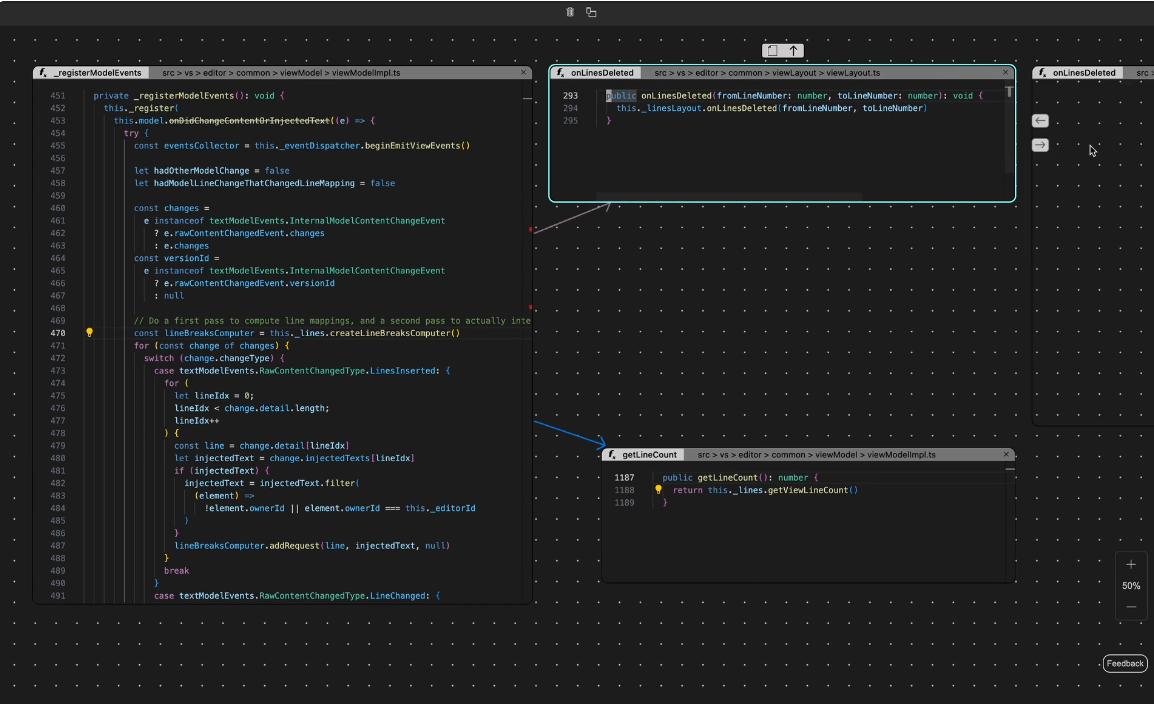This screenshot has width=1154, height=704.
Task: Click addRequest on line 487
Action: (x=294, y=546)
